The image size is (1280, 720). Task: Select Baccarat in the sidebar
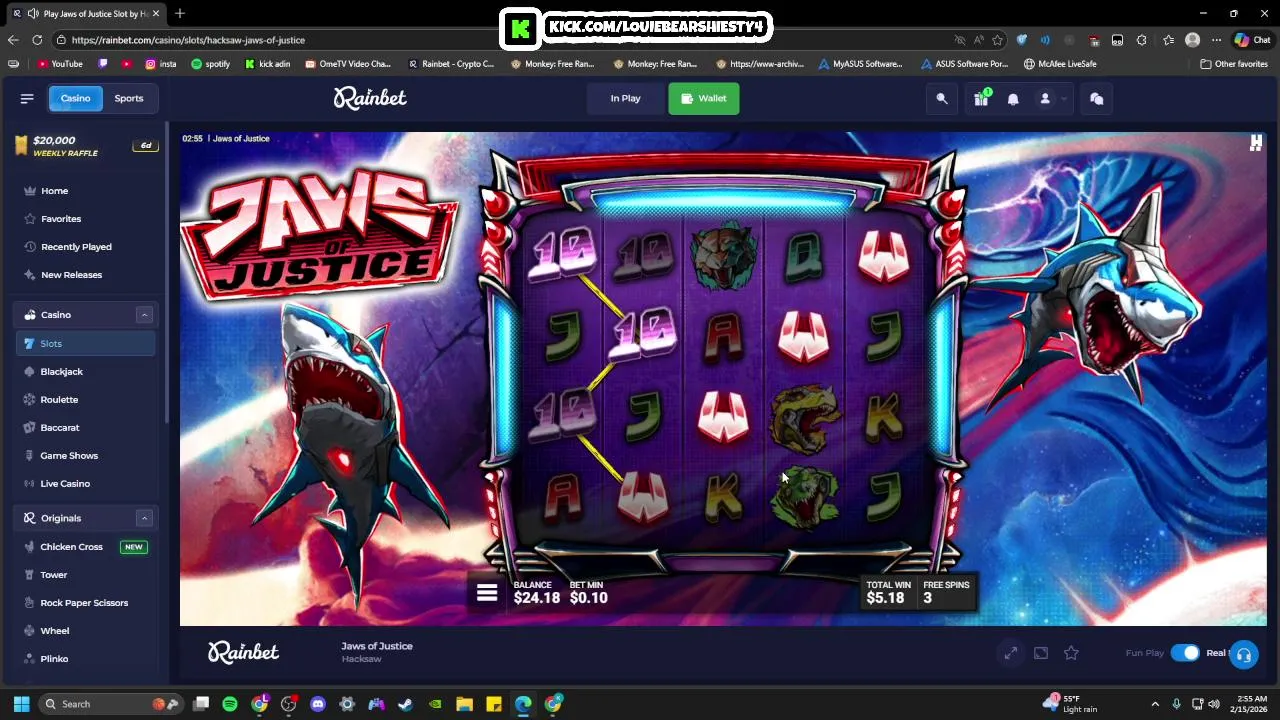coord(85,428)
